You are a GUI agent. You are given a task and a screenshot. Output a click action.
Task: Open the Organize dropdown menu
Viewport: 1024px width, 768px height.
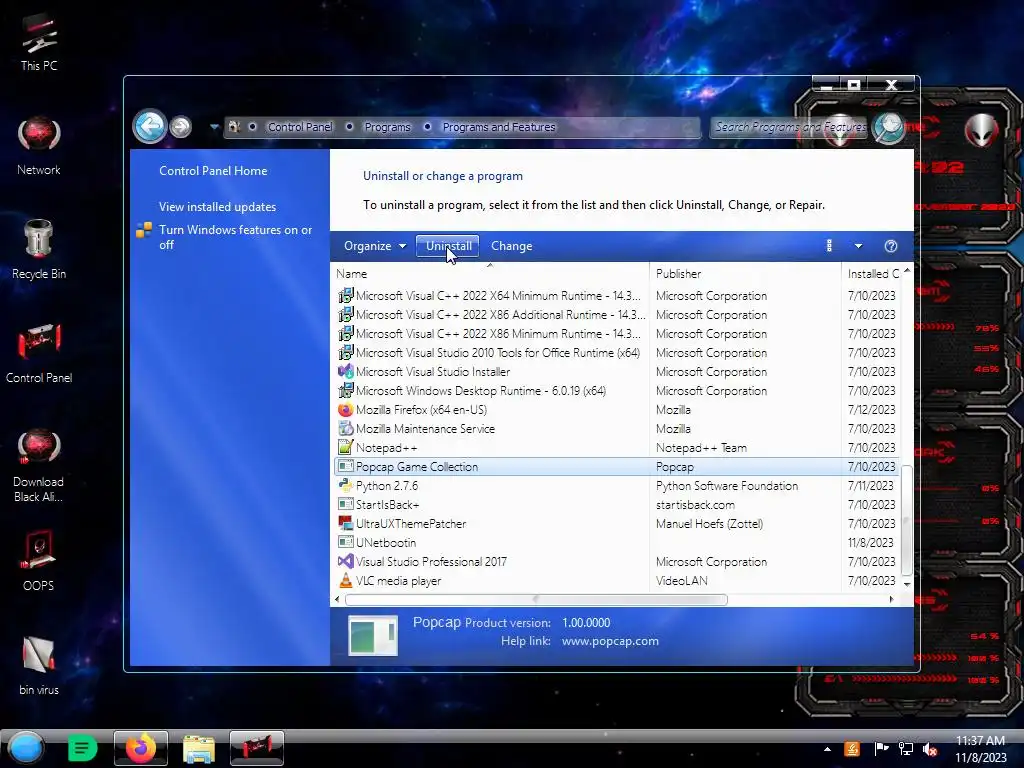coord(375,246)
